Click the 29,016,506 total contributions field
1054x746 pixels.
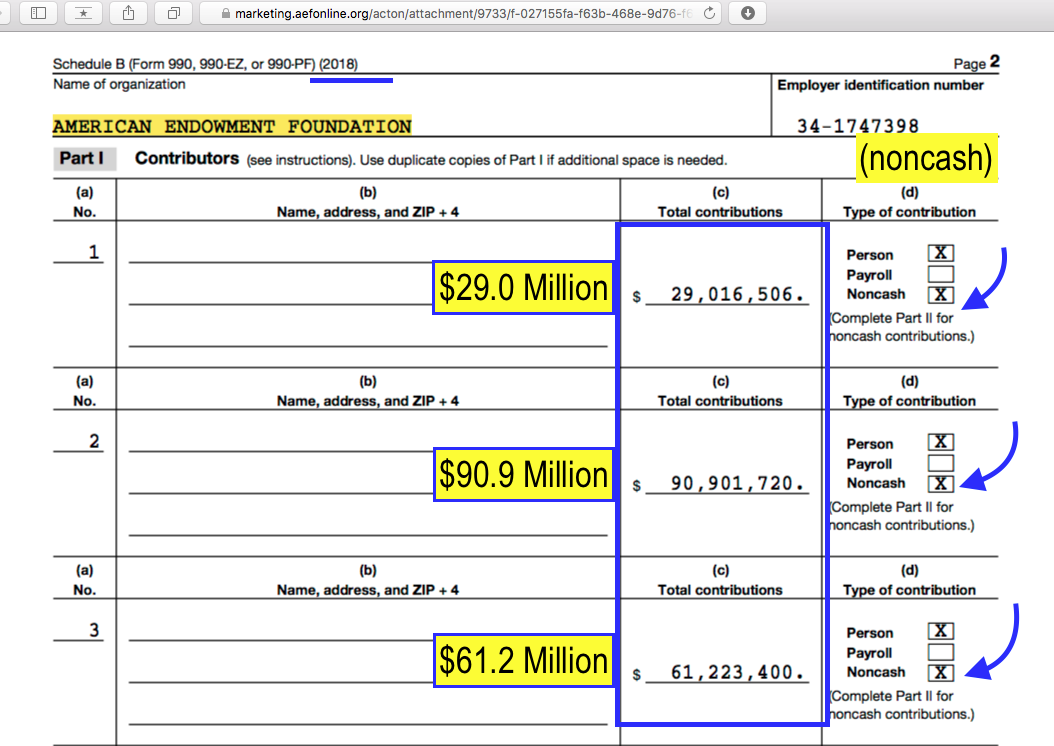coord(737,296)
